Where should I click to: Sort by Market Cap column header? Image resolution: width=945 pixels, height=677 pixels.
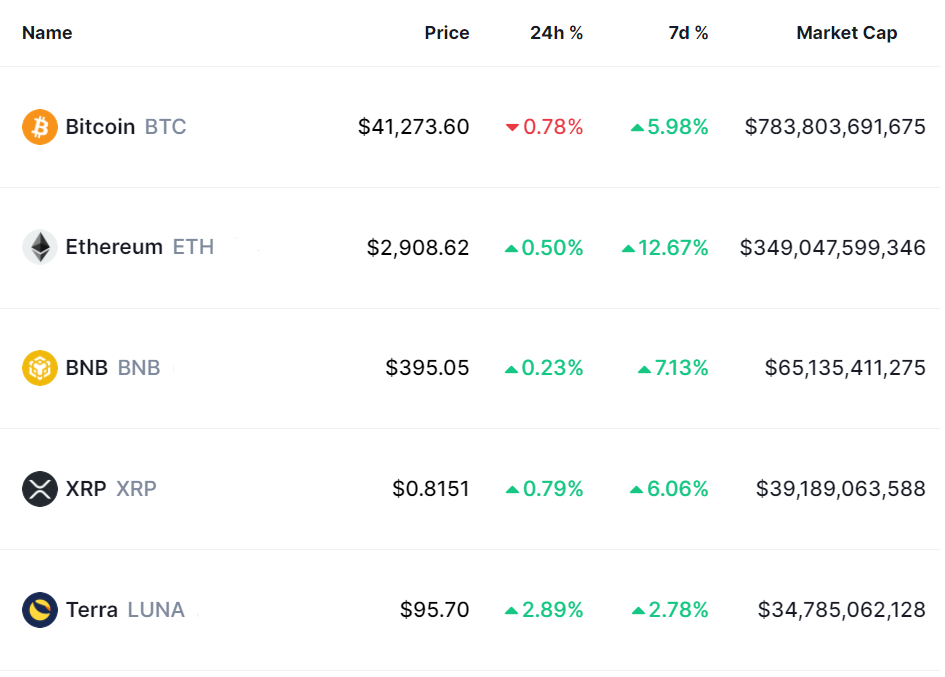coord(846,33)
